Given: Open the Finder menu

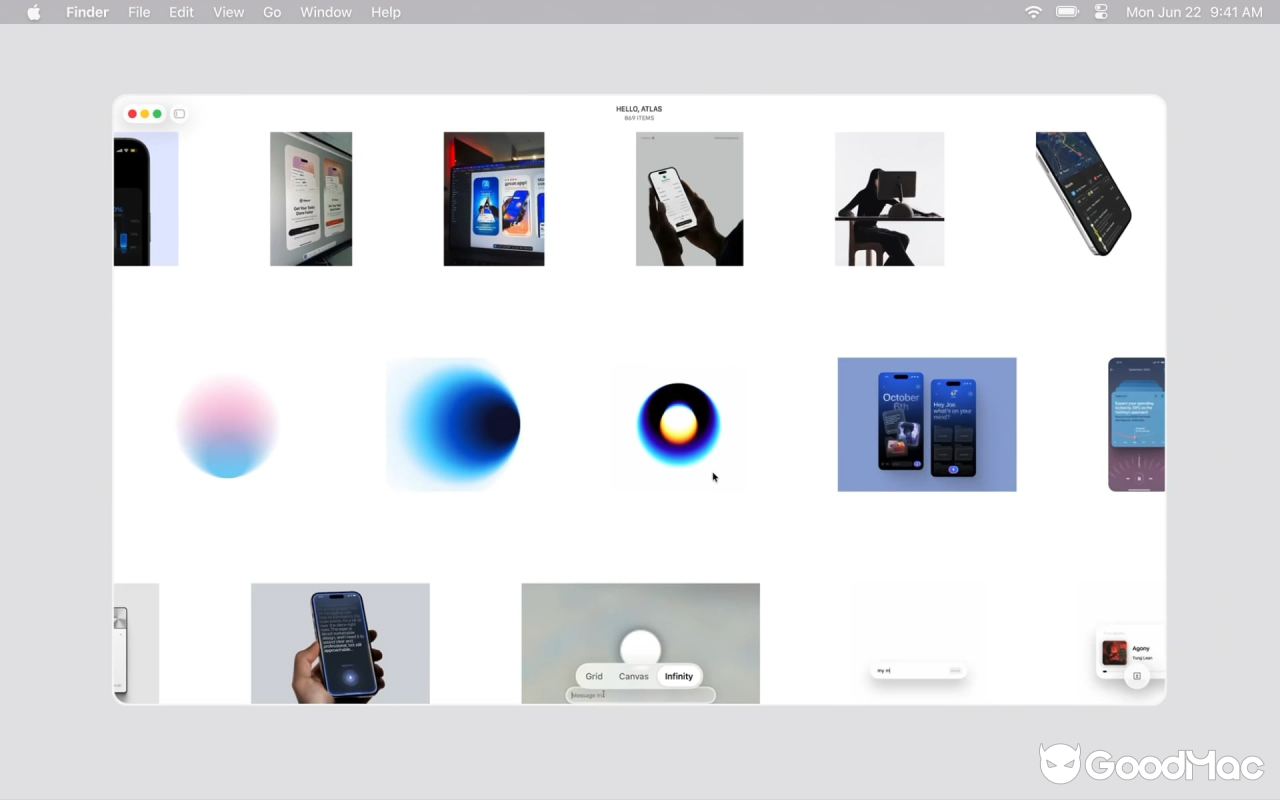Looking at the screenshot, I should [x=87, y=12].
